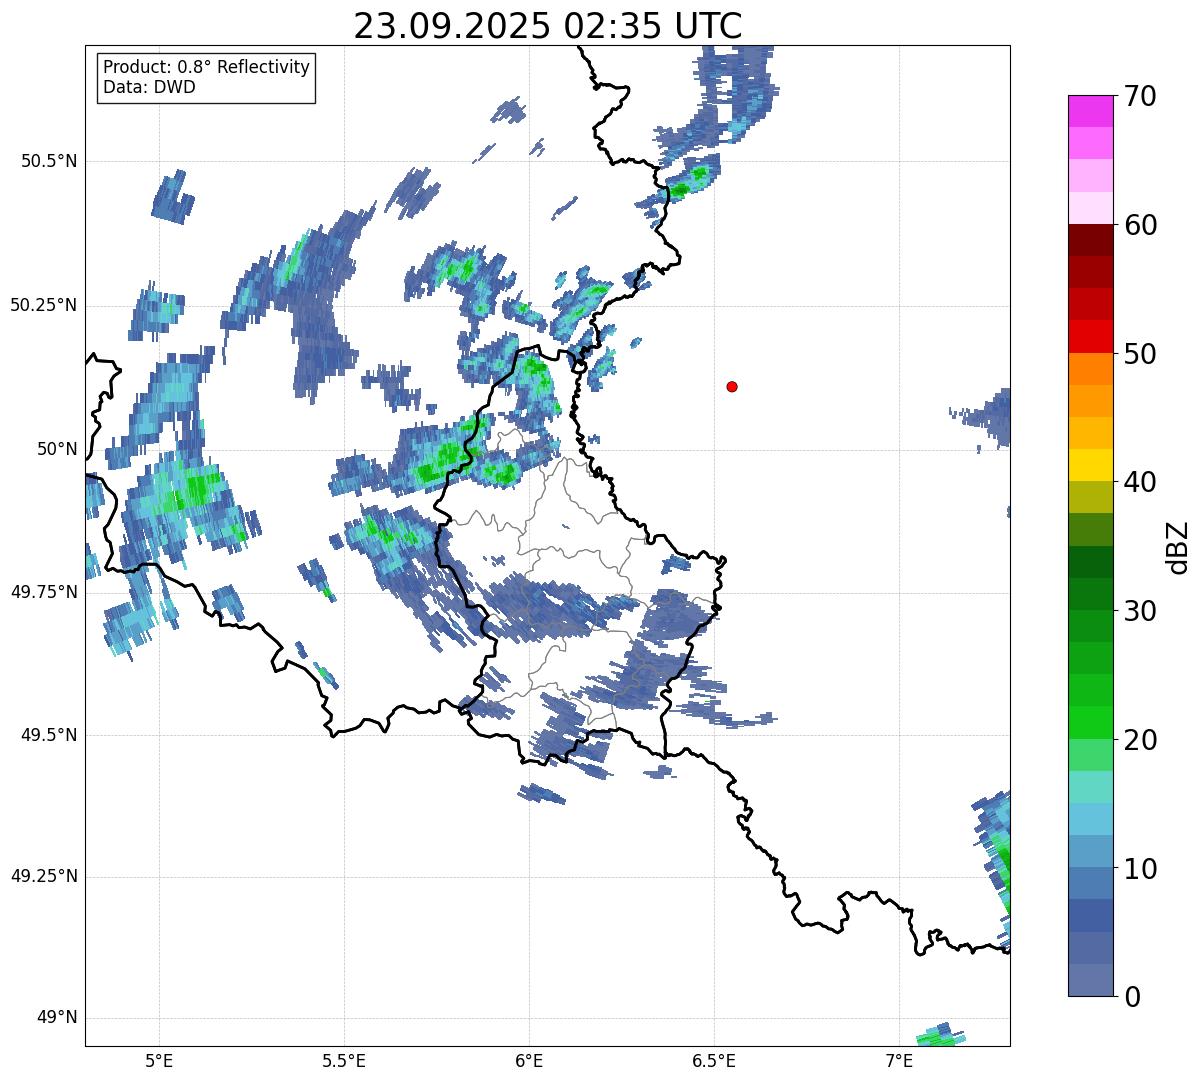Click the 49°N latitude label
1202x1081 pixels.
[57, 1018]
